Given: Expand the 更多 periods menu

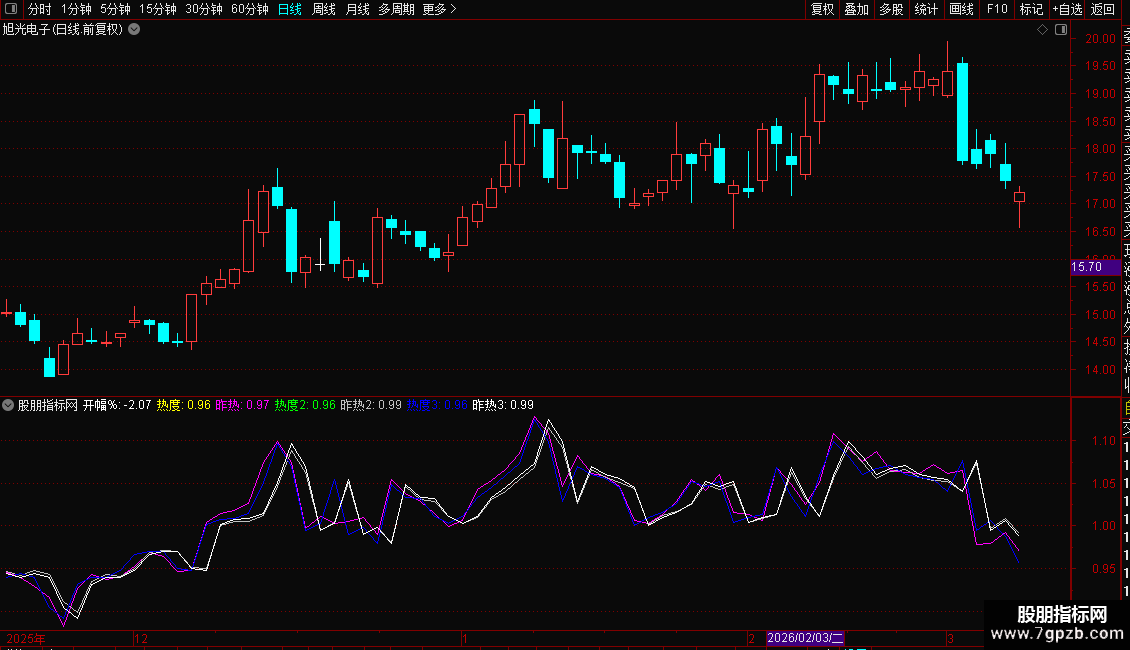Looking at the screenshot, I should pos(439,9).
